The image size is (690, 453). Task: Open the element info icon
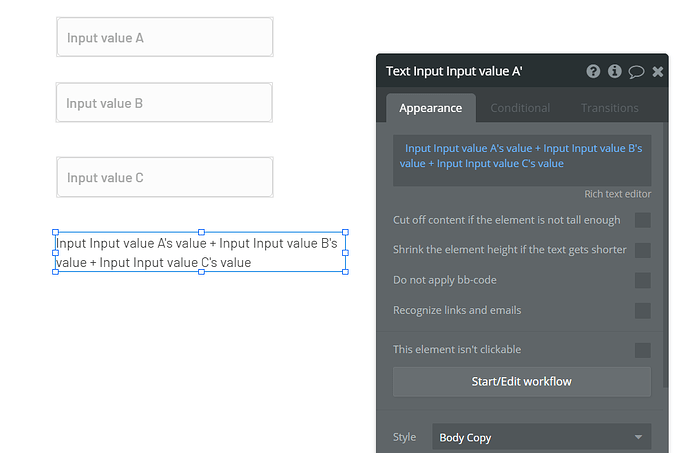coord(615,71)
